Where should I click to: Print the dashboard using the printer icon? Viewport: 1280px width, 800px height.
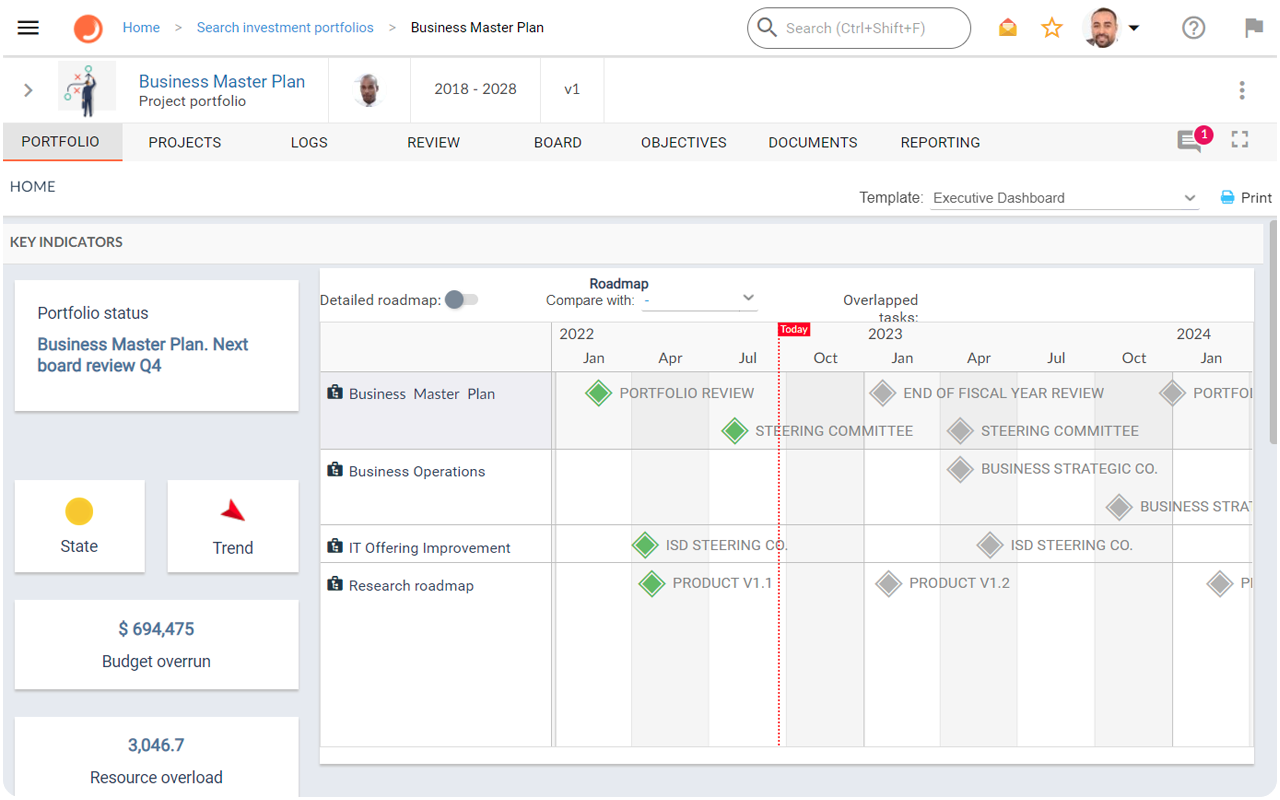click(x=1229, y=197)
